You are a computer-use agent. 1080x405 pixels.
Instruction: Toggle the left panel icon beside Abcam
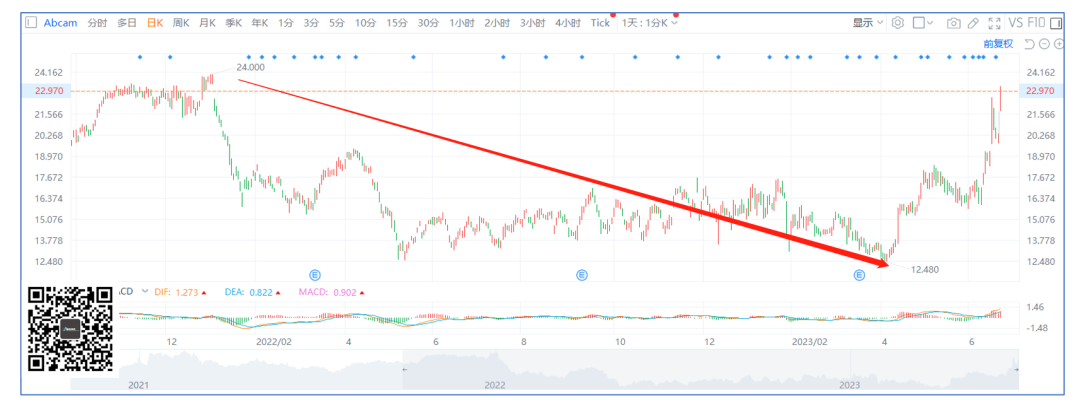[x=31, y=23]
